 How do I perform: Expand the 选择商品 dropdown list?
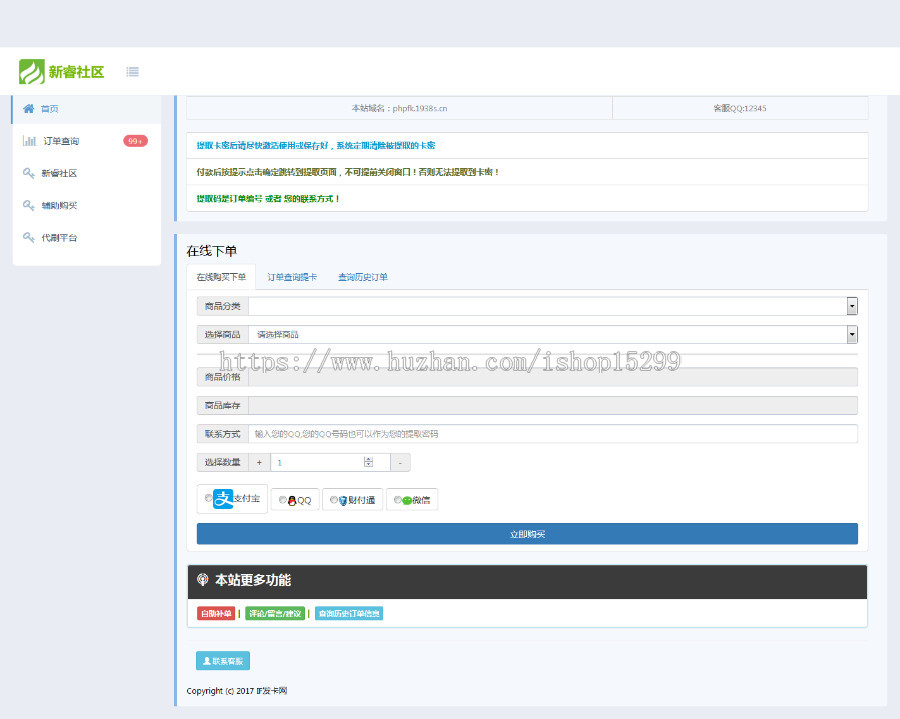click(x=851, y=334)
